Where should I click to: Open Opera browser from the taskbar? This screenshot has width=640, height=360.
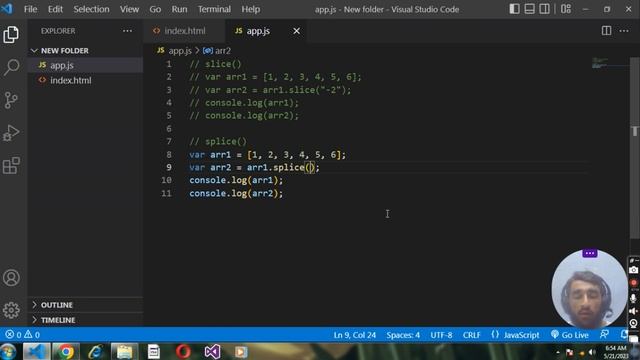[x=183, y=351]
